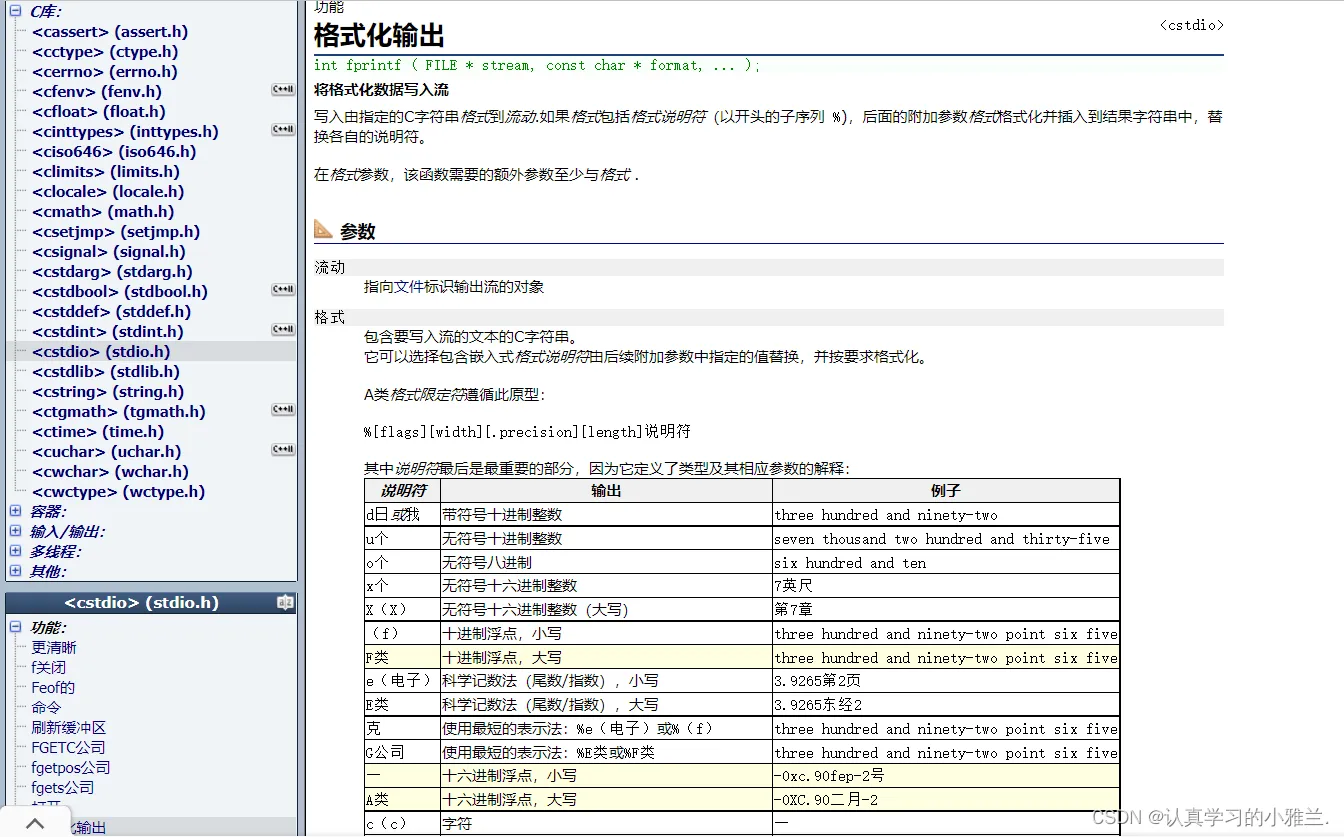1344x837 pixels.
Task: Open the f关闭 function link
Action: tap(48, 667)
